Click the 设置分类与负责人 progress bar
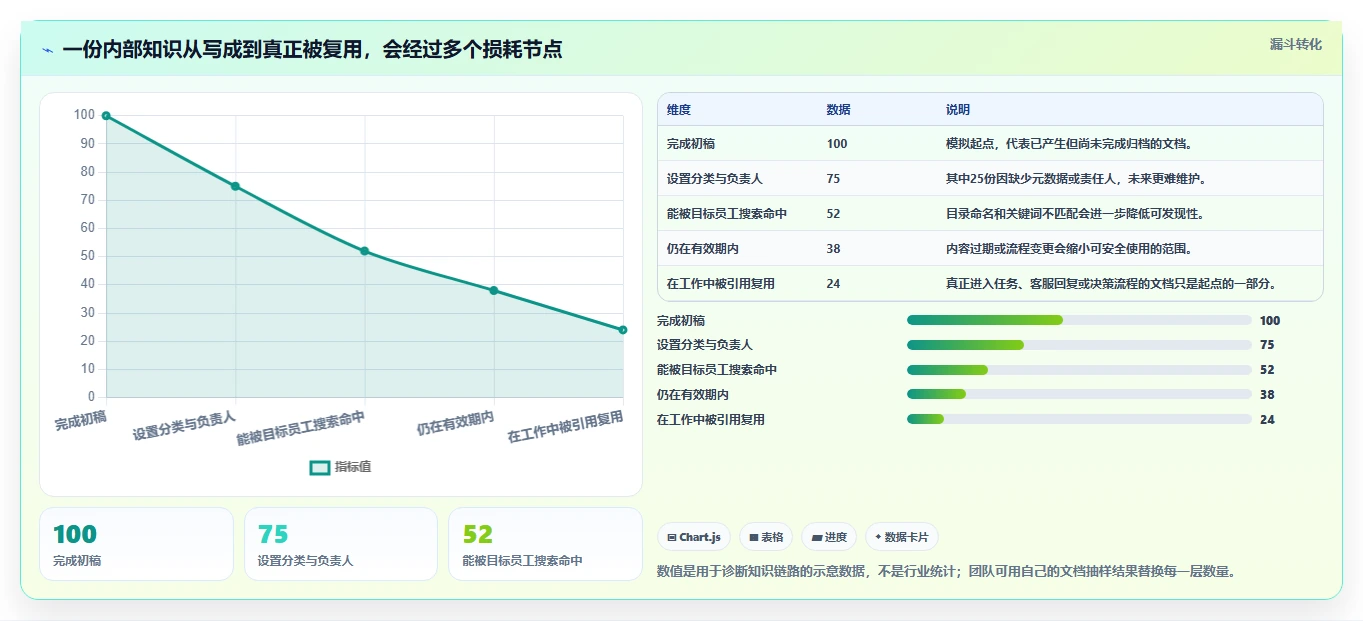This screenshot has height=621, width=1363. 1079,345
